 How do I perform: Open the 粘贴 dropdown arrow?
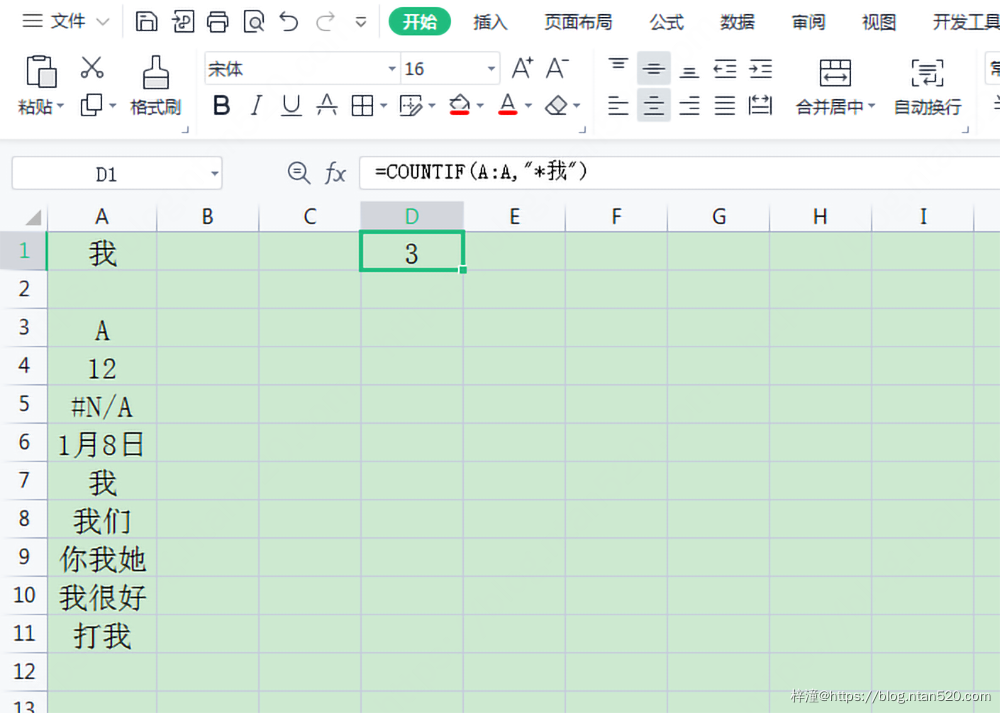click(x=61, y=106)
